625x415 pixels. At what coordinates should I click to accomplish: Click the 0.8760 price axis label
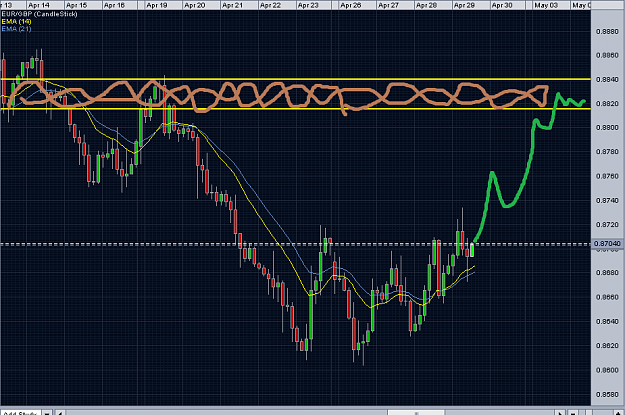tap(607, 176)
